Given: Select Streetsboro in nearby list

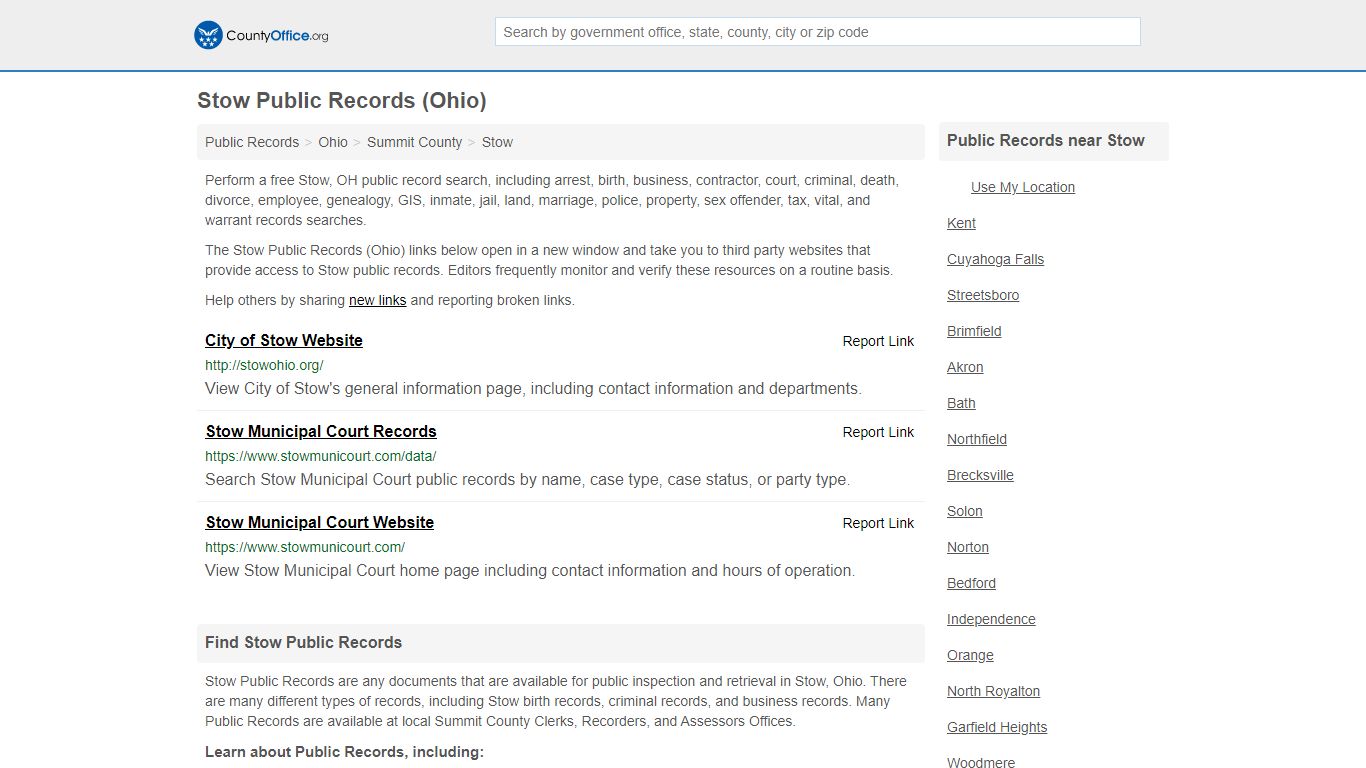Looking at the screenshot, I should pyautogui.click(x=983, y=295).
